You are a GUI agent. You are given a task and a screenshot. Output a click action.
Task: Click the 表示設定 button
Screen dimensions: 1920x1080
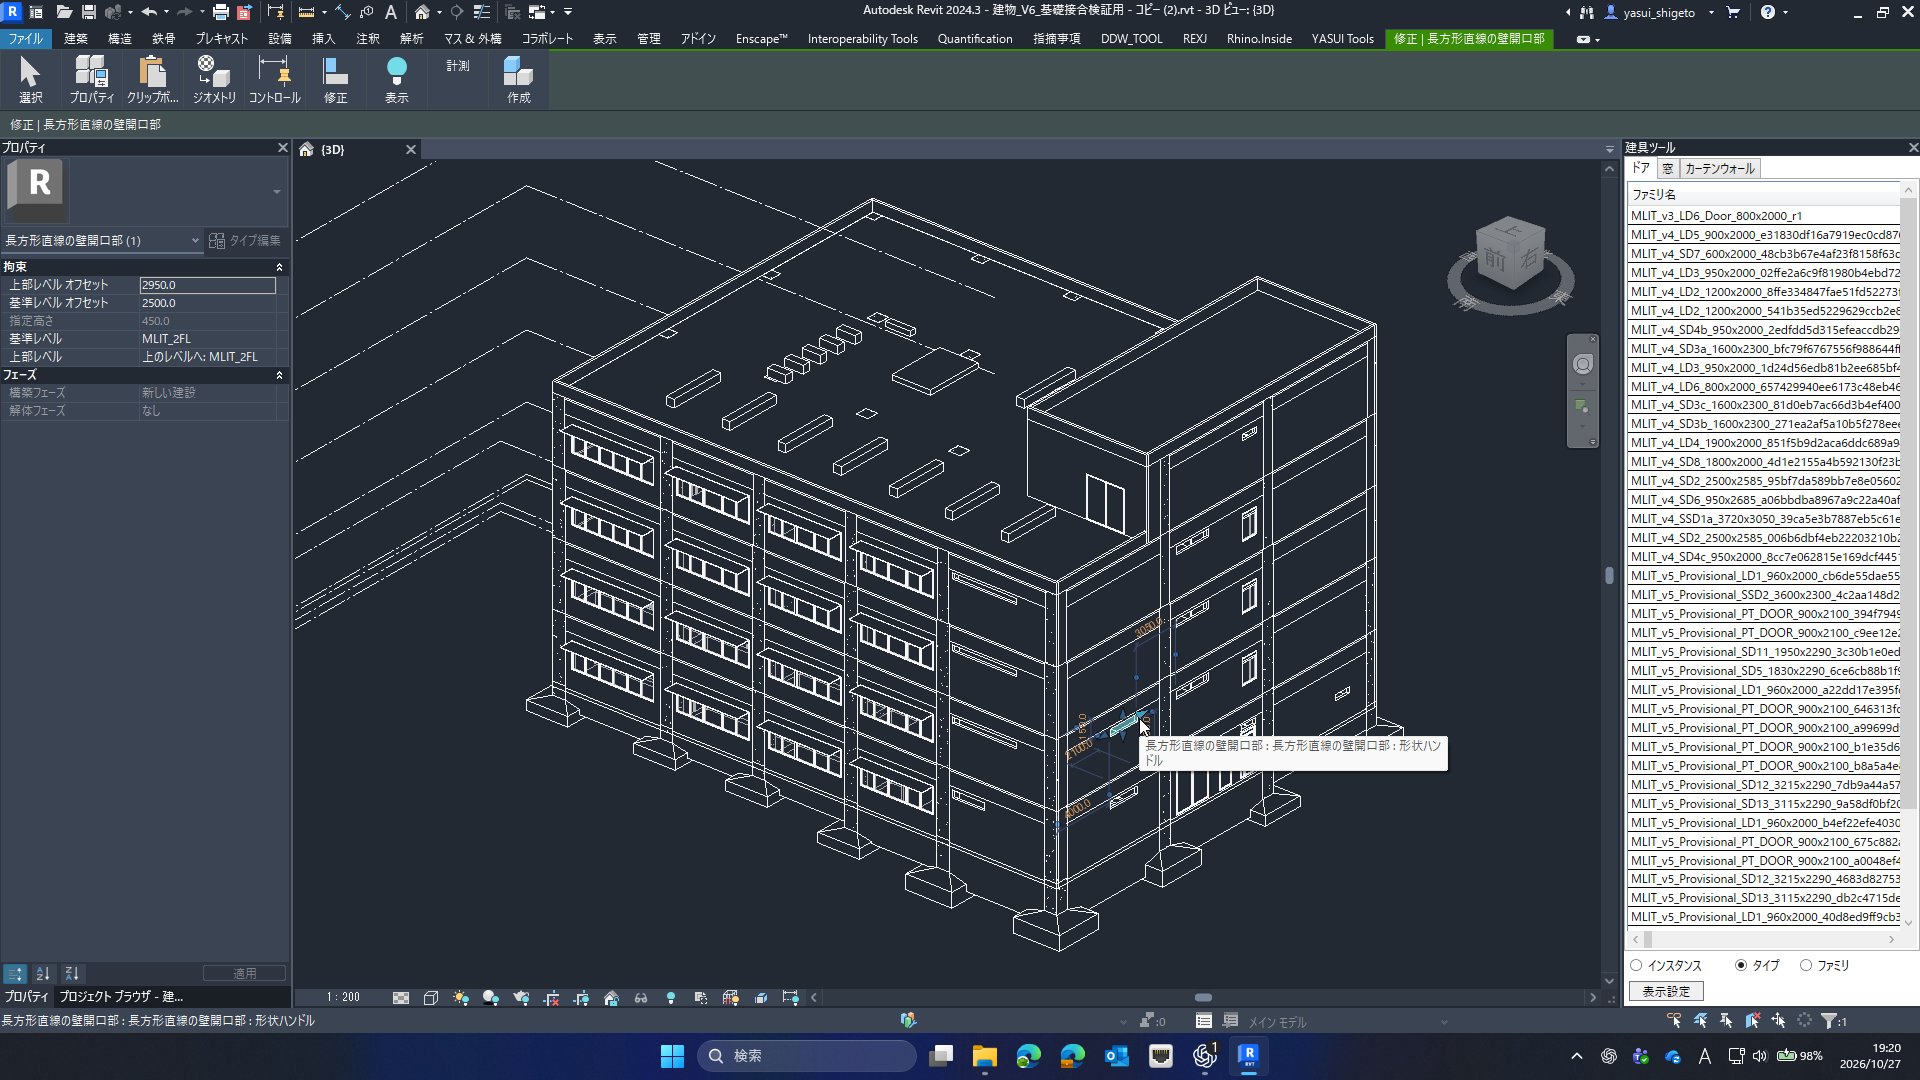tap(1666, 992)
